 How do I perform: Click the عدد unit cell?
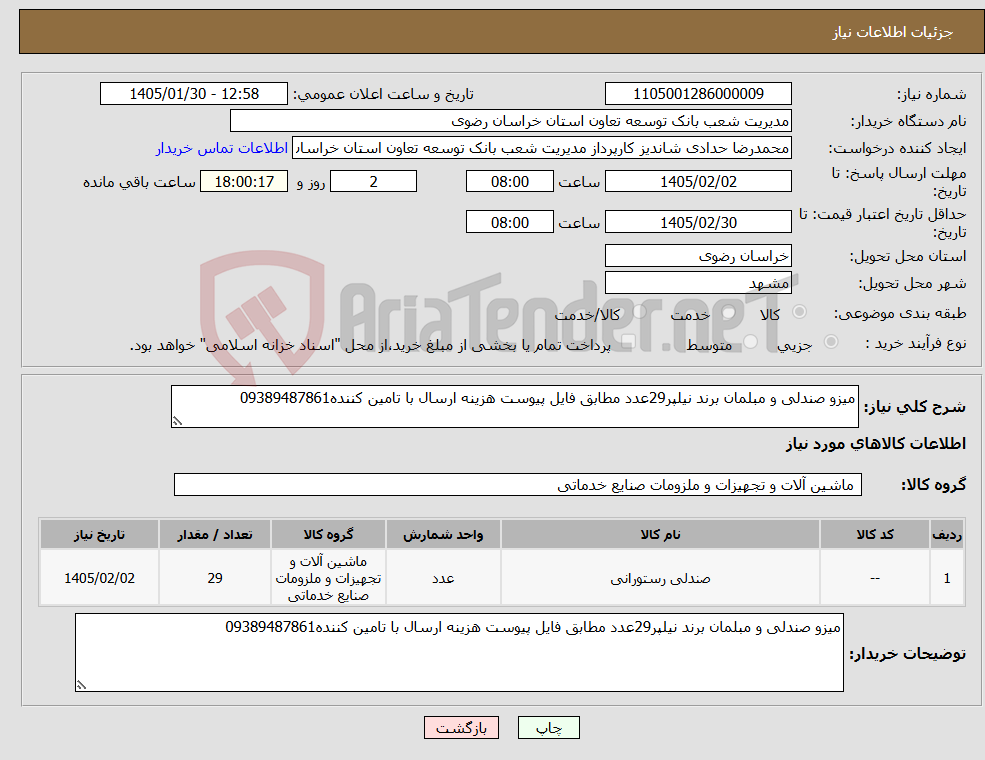coord(443,578)
